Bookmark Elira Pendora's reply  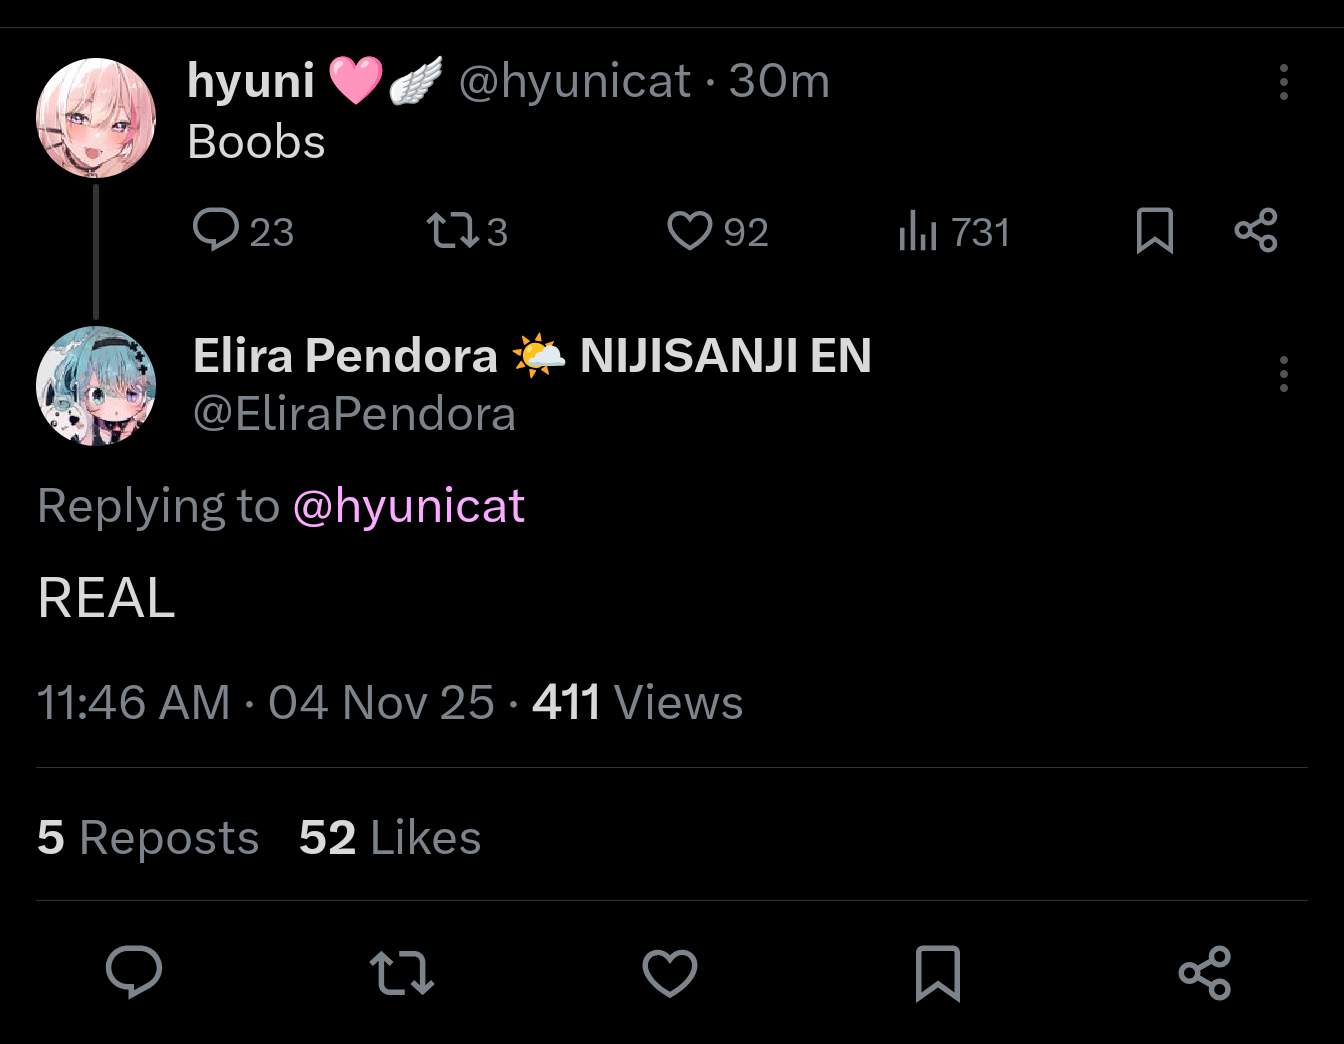(938, 972)
